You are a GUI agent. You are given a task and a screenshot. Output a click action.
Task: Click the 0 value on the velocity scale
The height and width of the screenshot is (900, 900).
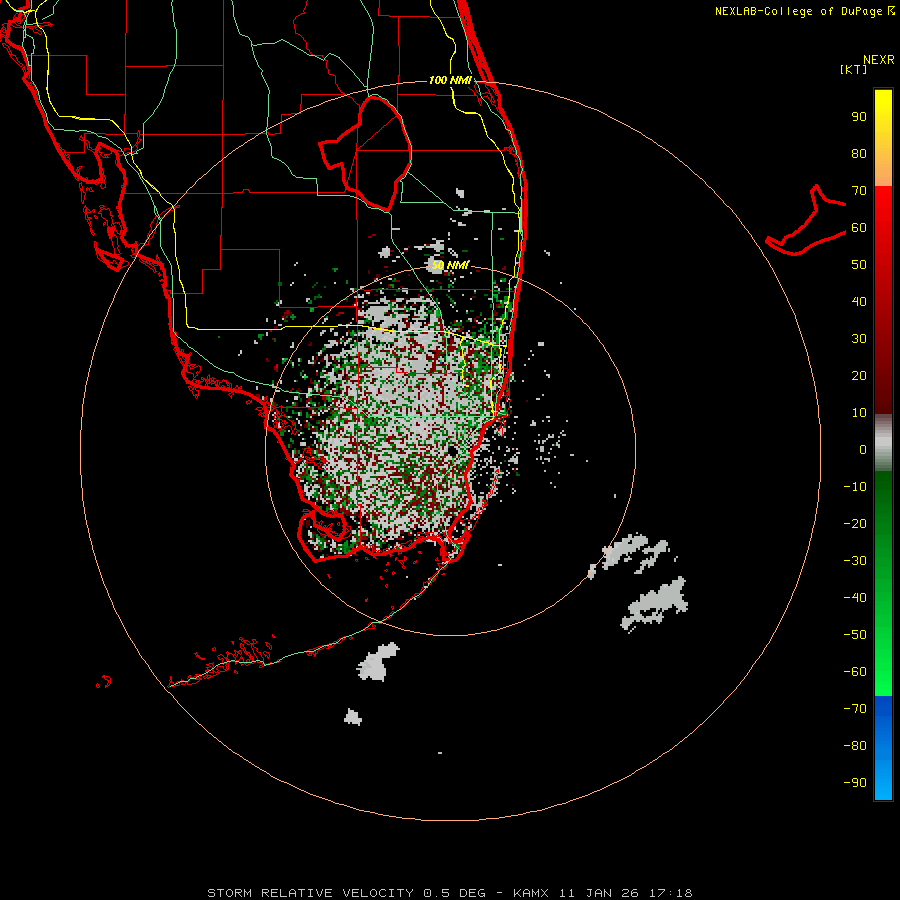[863, 449]
